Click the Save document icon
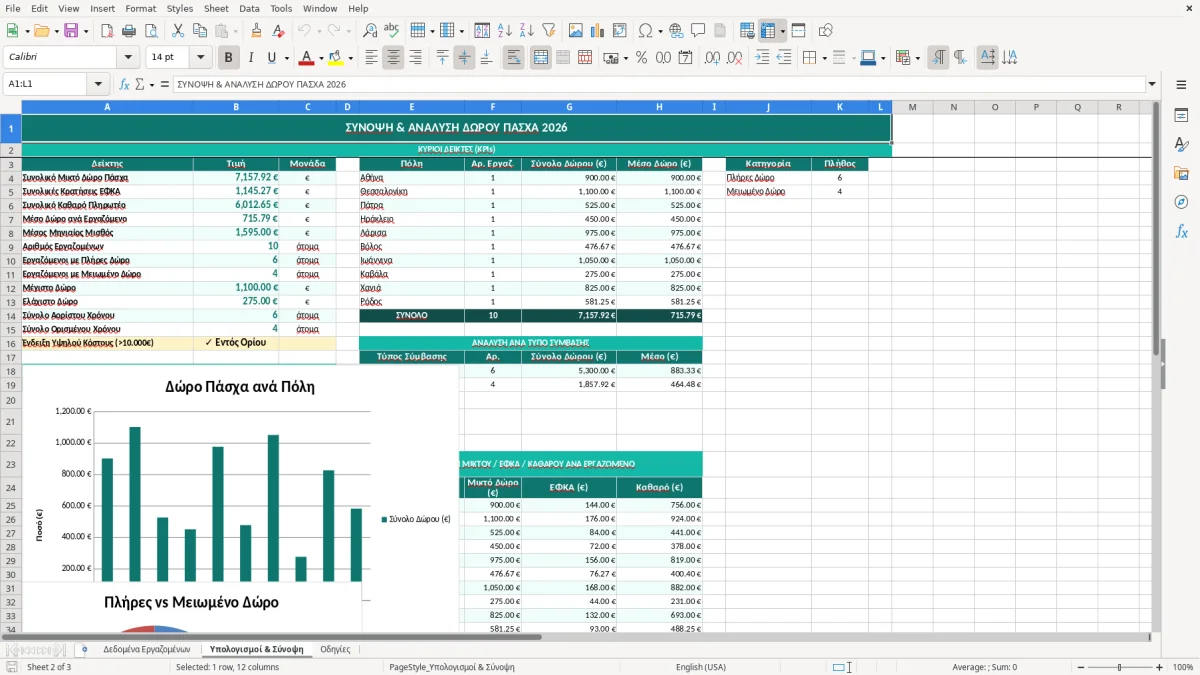The image size is (1200, 675). (x=71, y=31)
